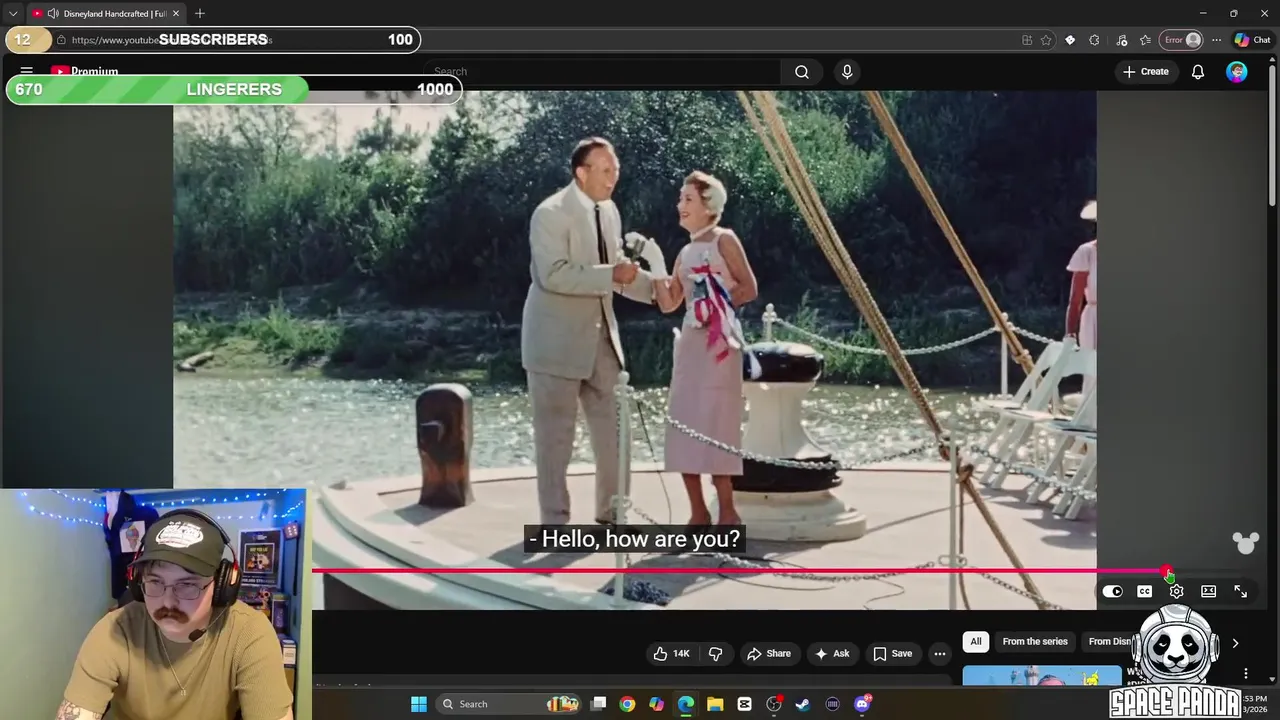Image resolution: width=1280 pixels, height=720 pixels.
Task: Open the Edge extensions puzzle icon
Action: coord(1094,40)
